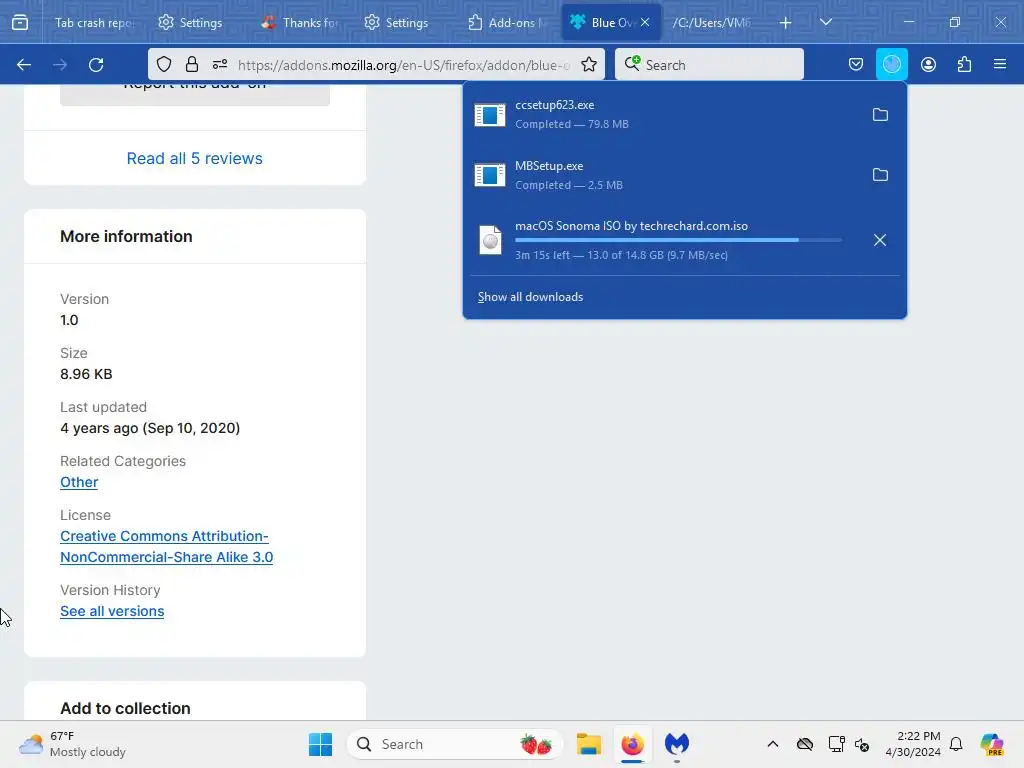1024x768 pixels.
Task: Open the Copilot preview taskbar icon
Action: (x=991, y=744)
